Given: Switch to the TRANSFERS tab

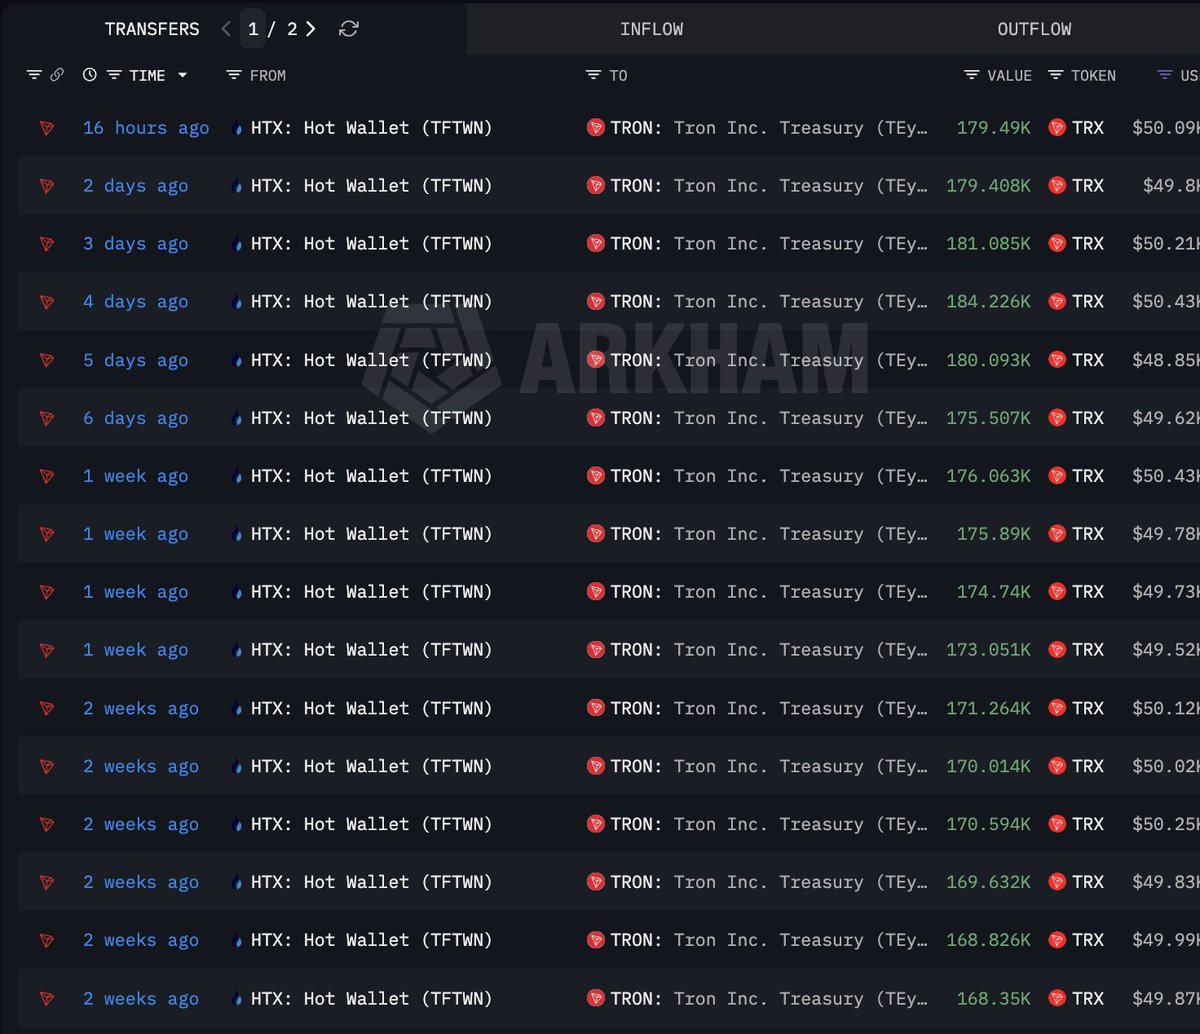Looking at the screenshot, I should (x=152, y=29).
